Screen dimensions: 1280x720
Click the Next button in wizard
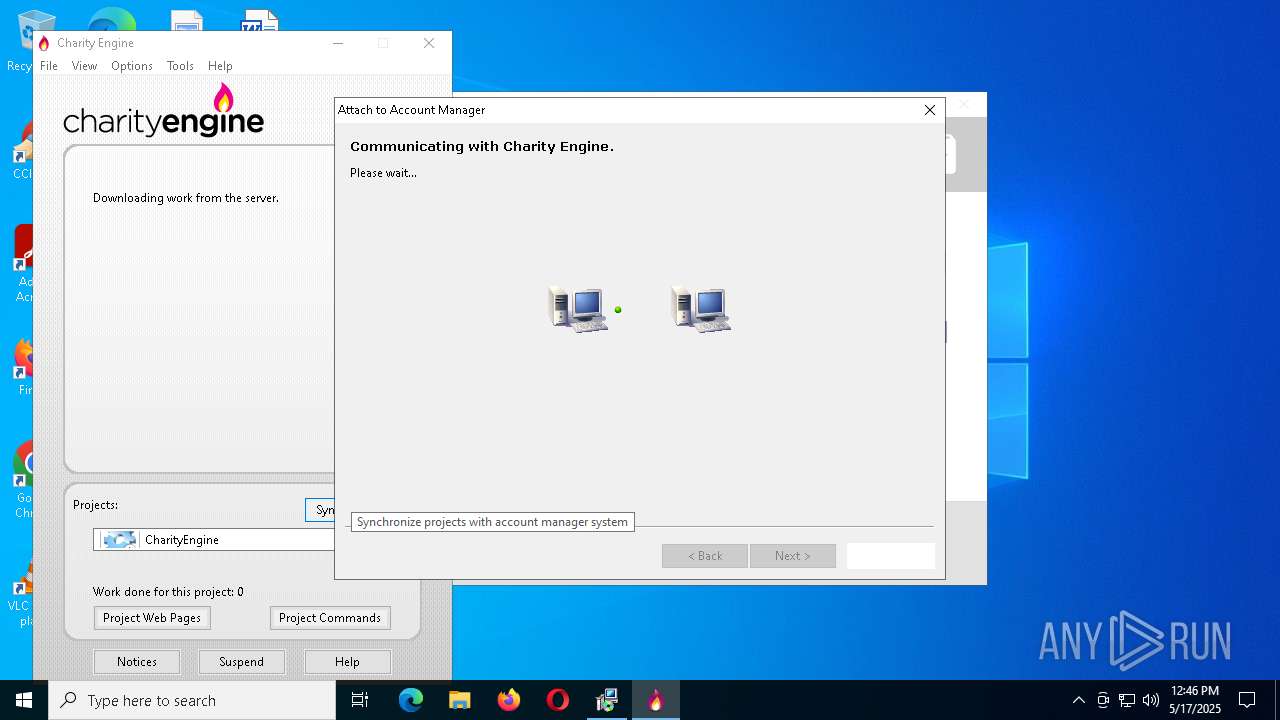coord(793,556)
